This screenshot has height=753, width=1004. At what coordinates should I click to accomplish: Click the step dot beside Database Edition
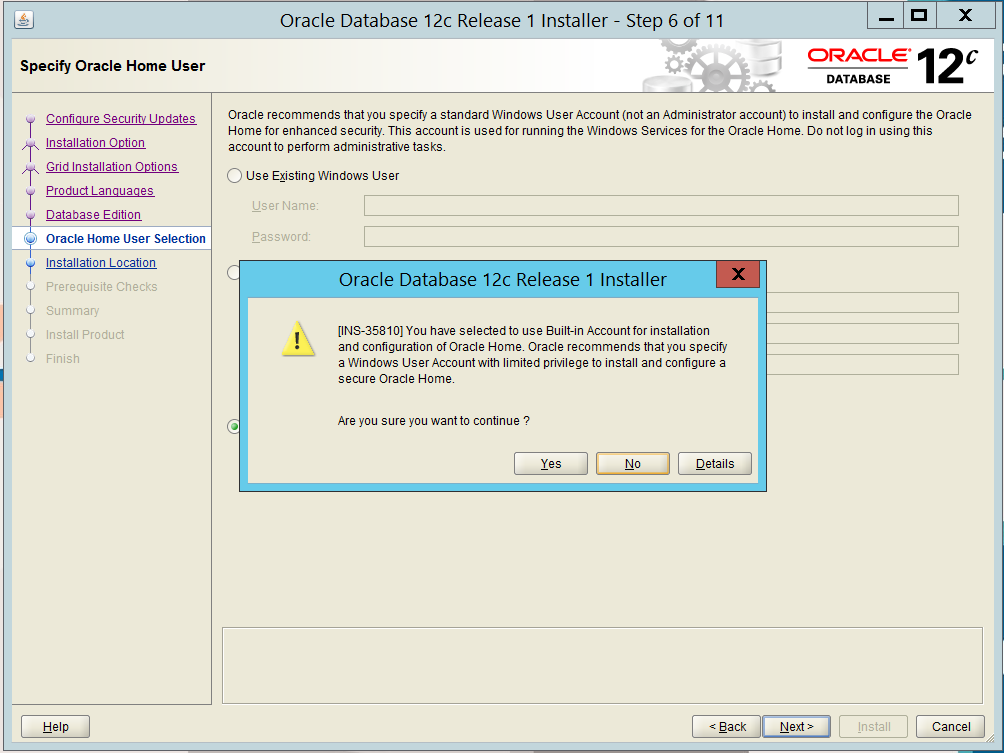click(x=33, y=214)
